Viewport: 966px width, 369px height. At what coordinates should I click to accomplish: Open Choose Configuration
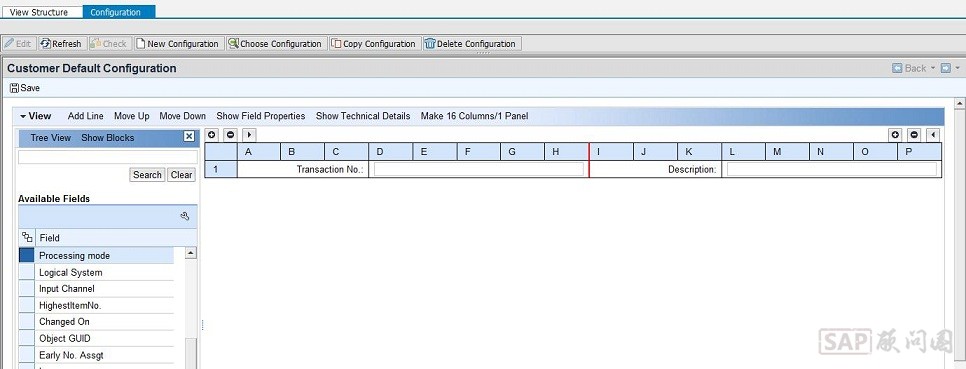(276, 44)
